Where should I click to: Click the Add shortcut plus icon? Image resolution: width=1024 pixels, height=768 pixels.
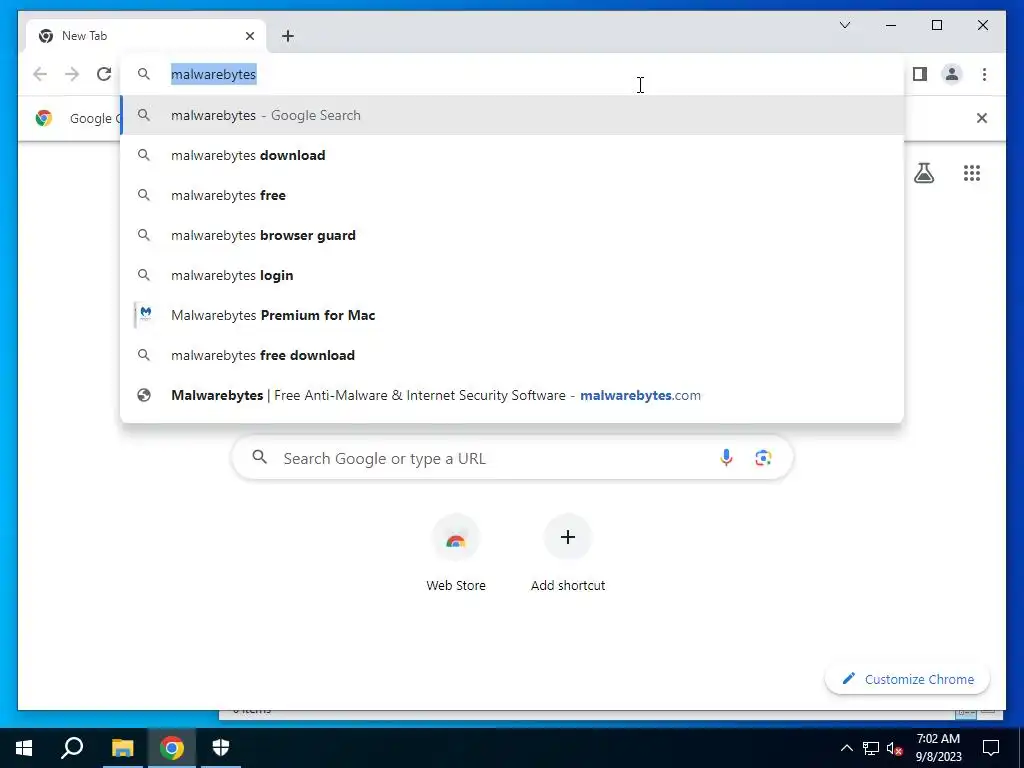coord(568,537)
